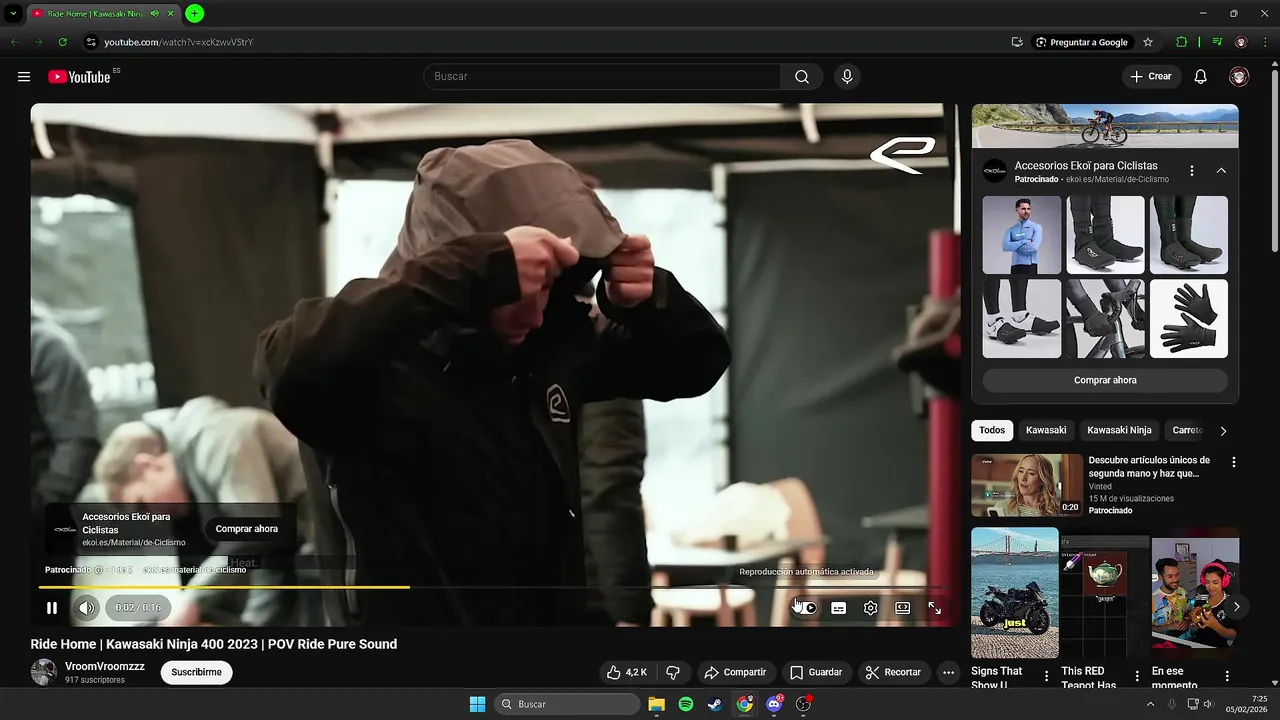Dislike the video
Screen dimensions: 1280x720
coord(673,673)
